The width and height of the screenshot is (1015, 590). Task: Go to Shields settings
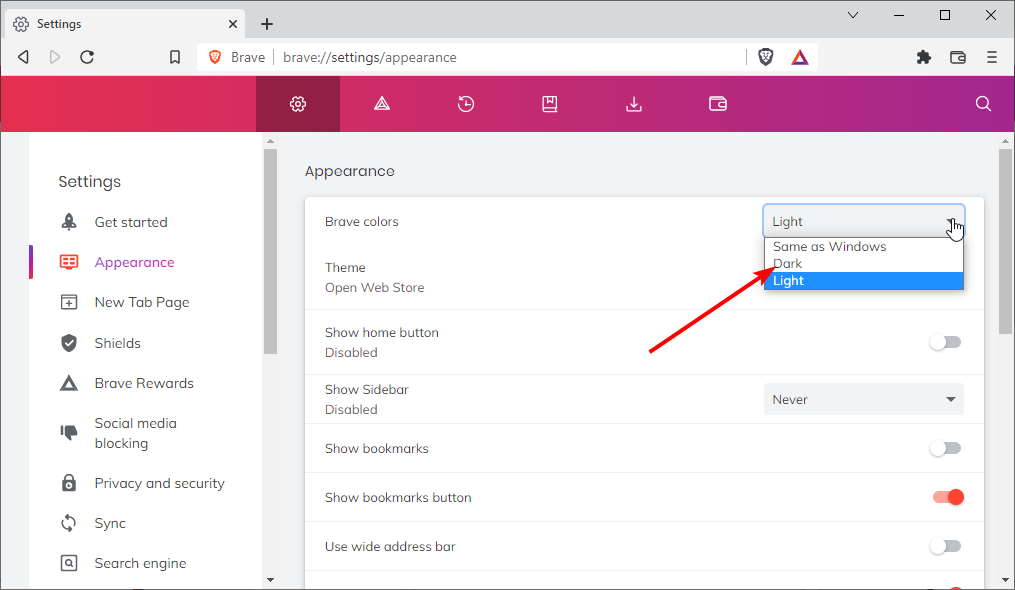(117, 343)
